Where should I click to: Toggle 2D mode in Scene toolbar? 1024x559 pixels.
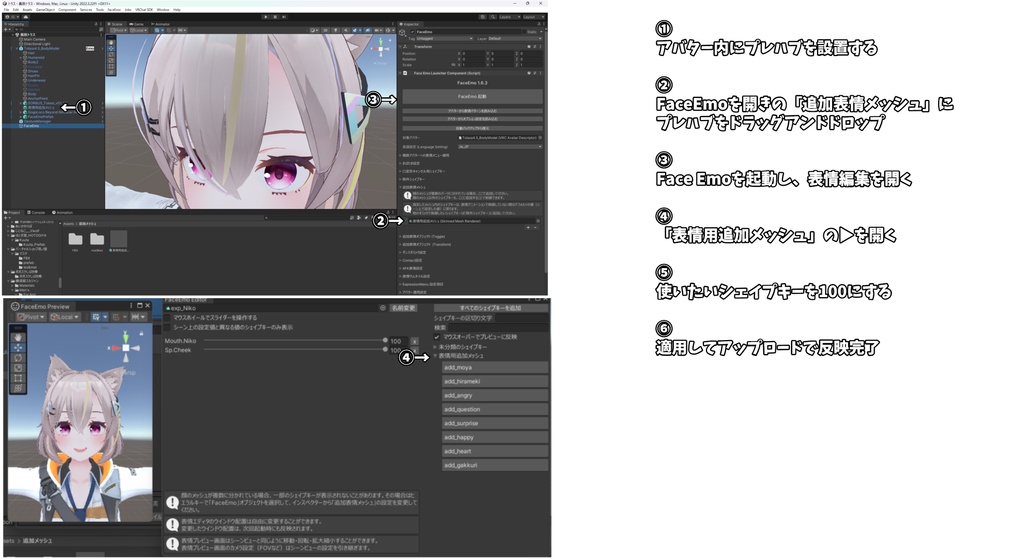point(327,30)
